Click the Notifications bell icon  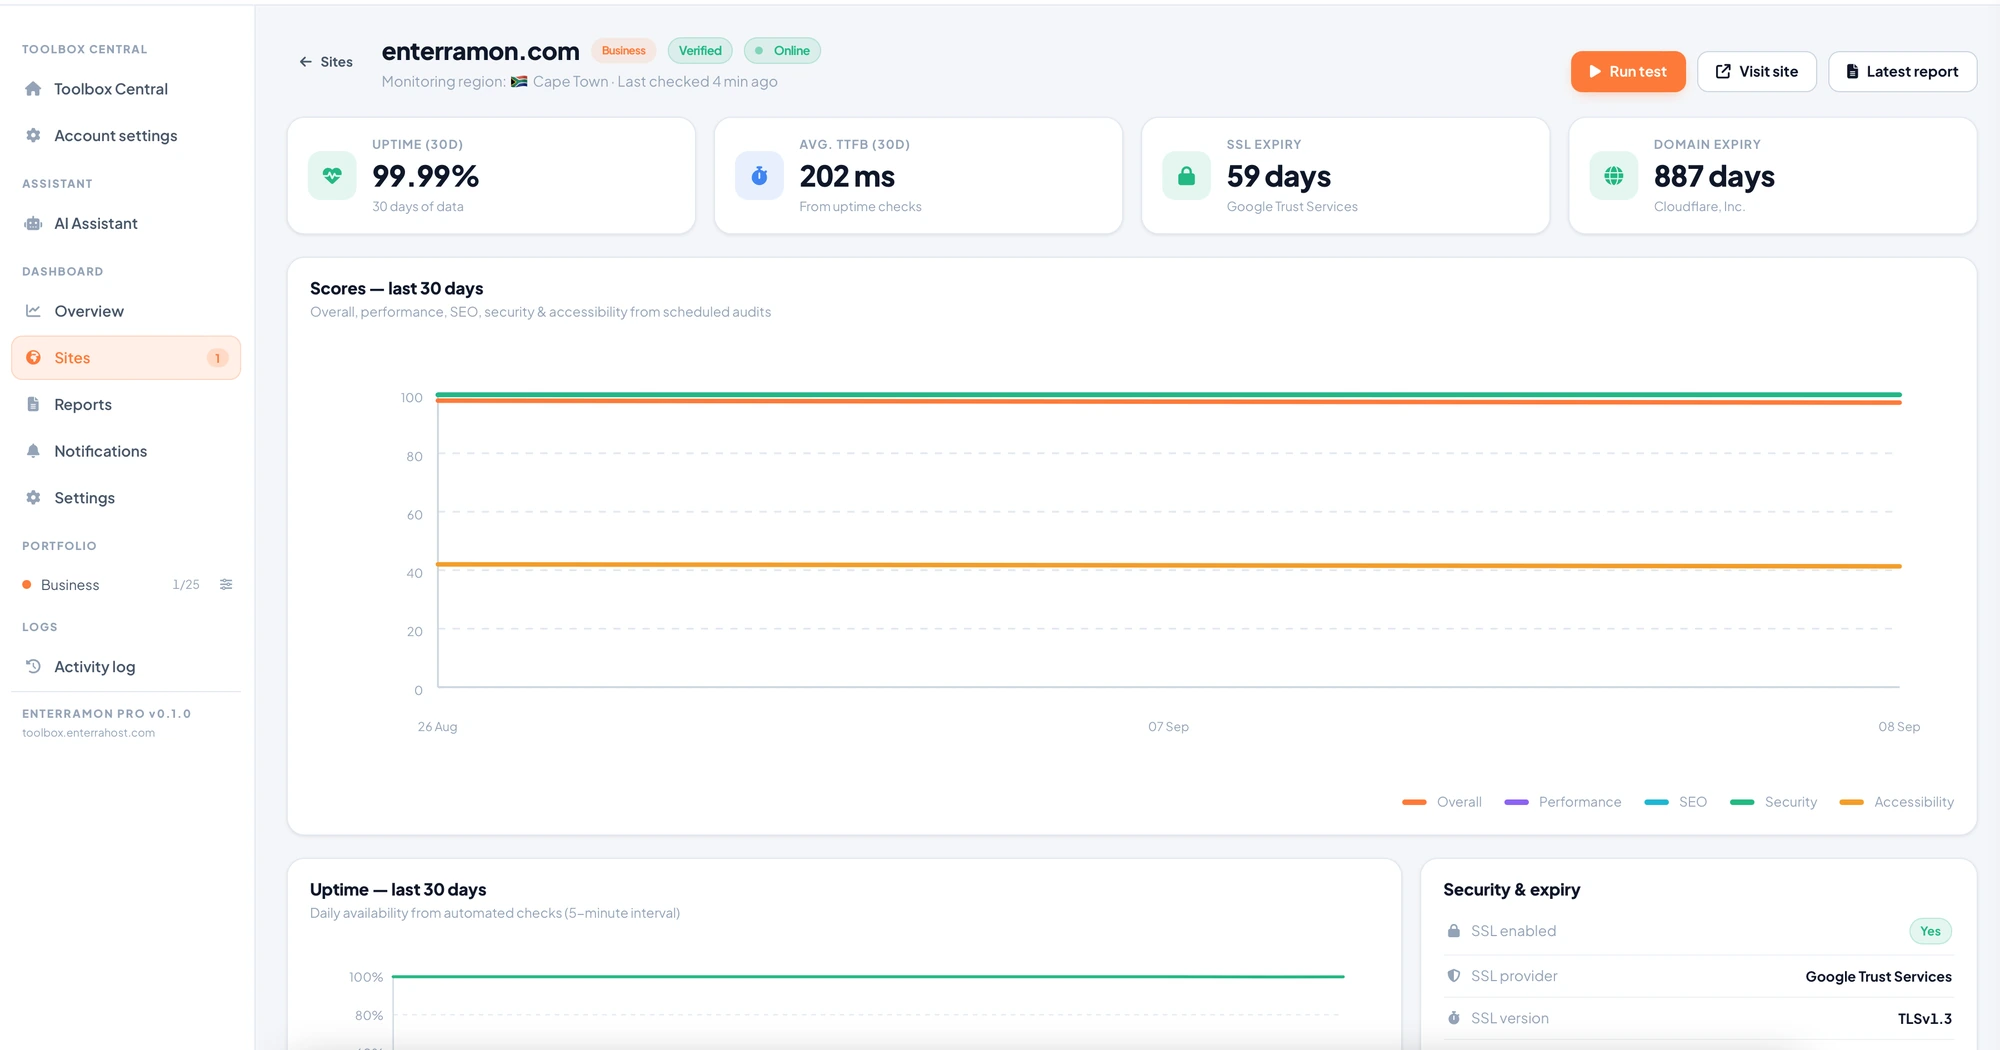pos(33,451)
